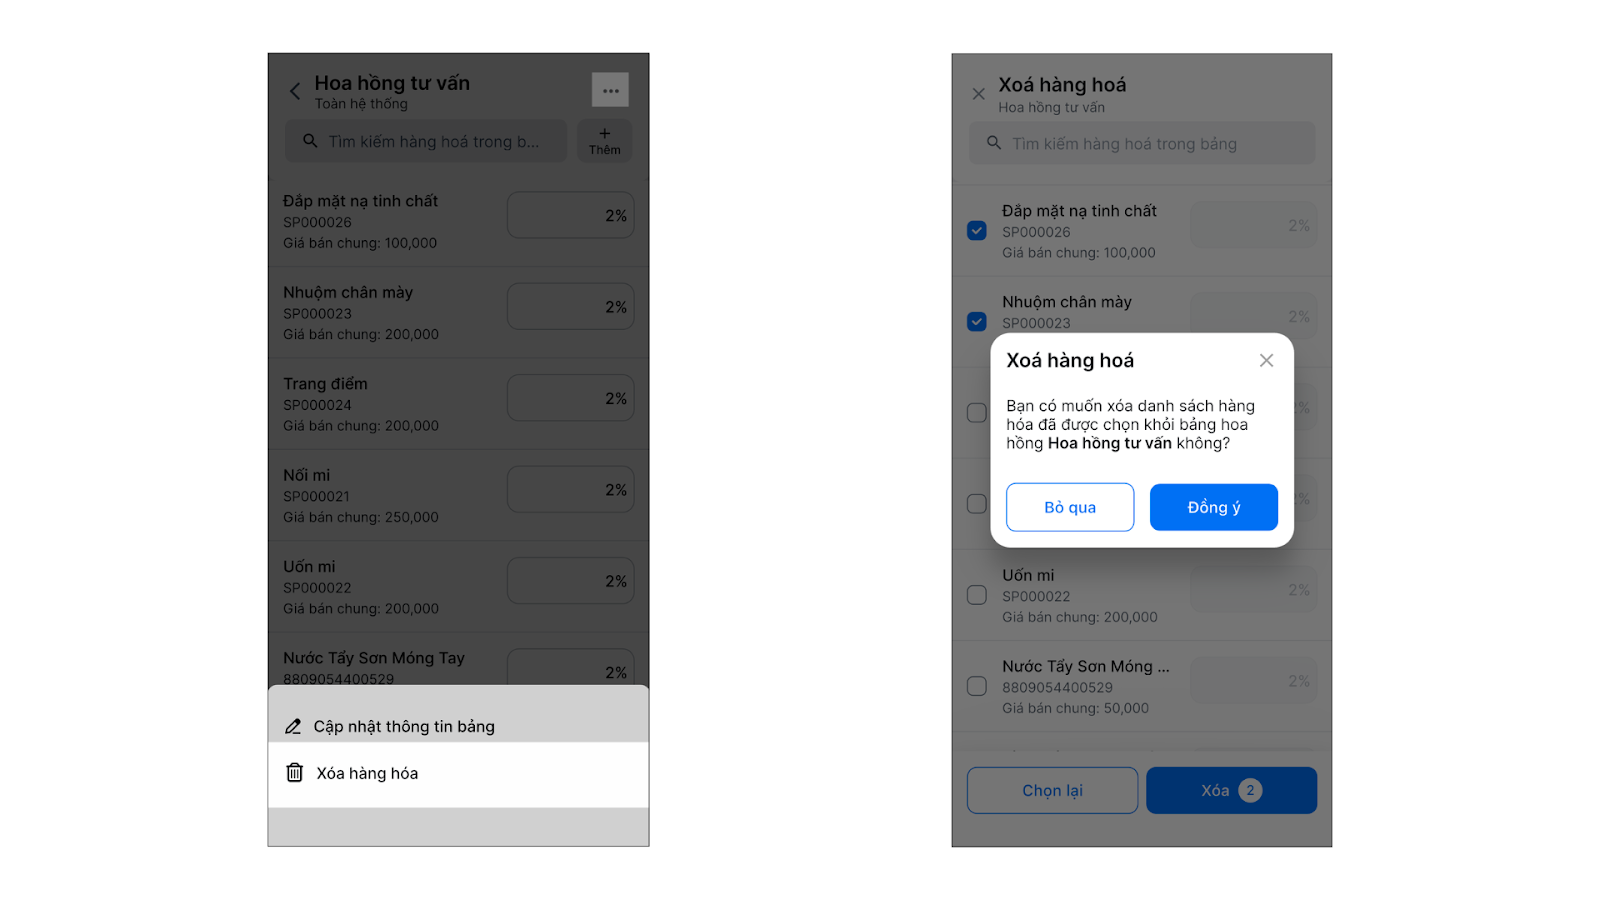Click the Chọn lại button
1600x900 pixels.
coord(1052,790)
